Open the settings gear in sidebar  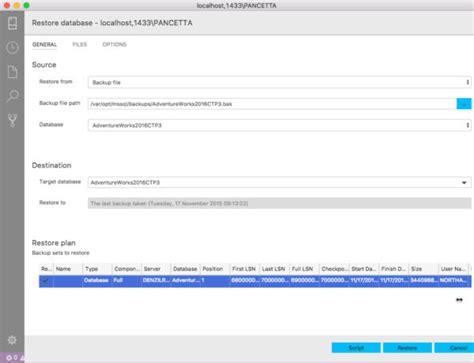[12, 340]
